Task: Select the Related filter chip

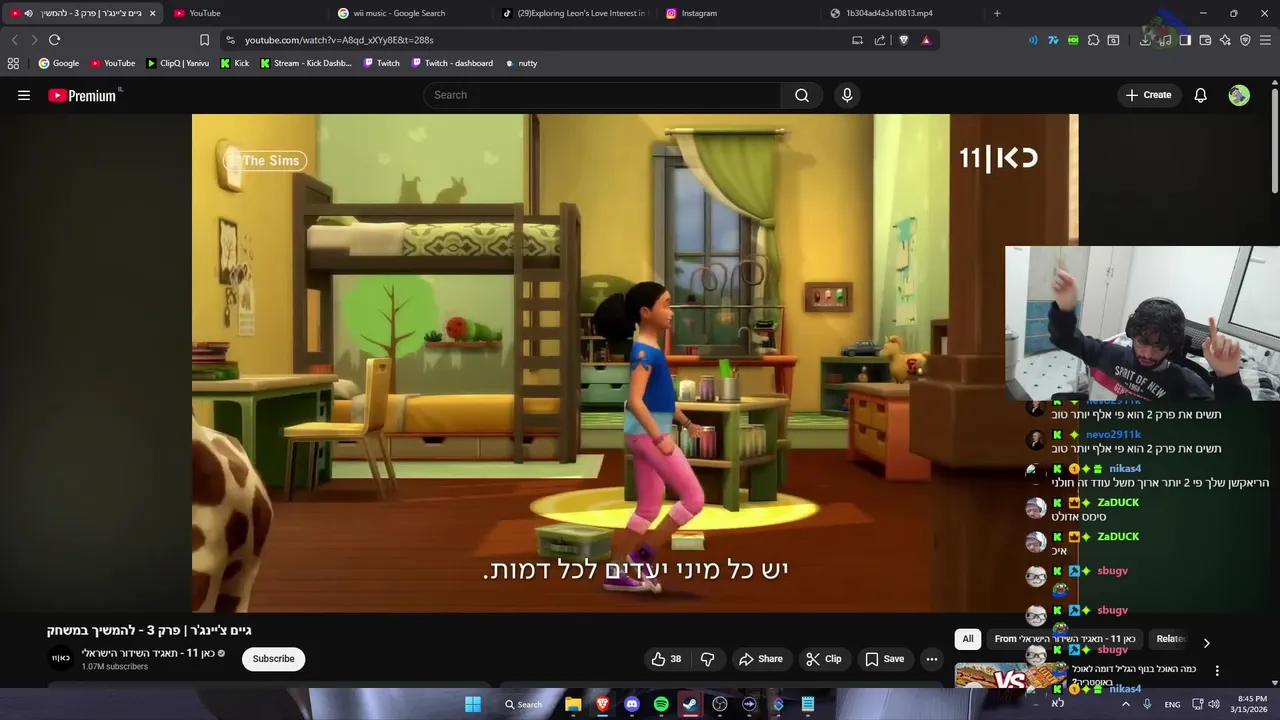Action: (1171, 639)
